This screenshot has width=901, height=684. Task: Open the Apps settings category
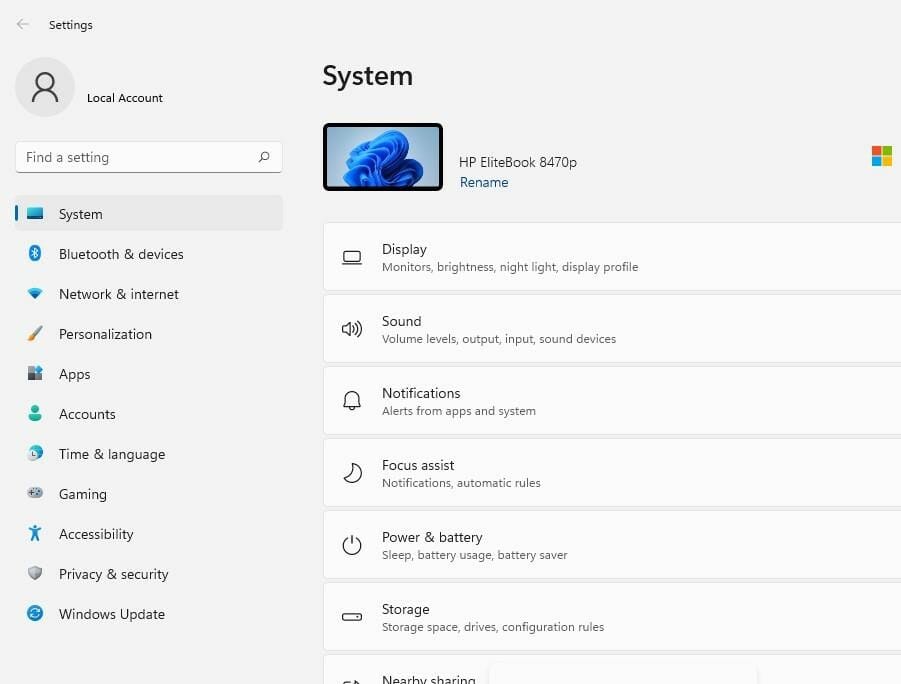tap(74, 374)
